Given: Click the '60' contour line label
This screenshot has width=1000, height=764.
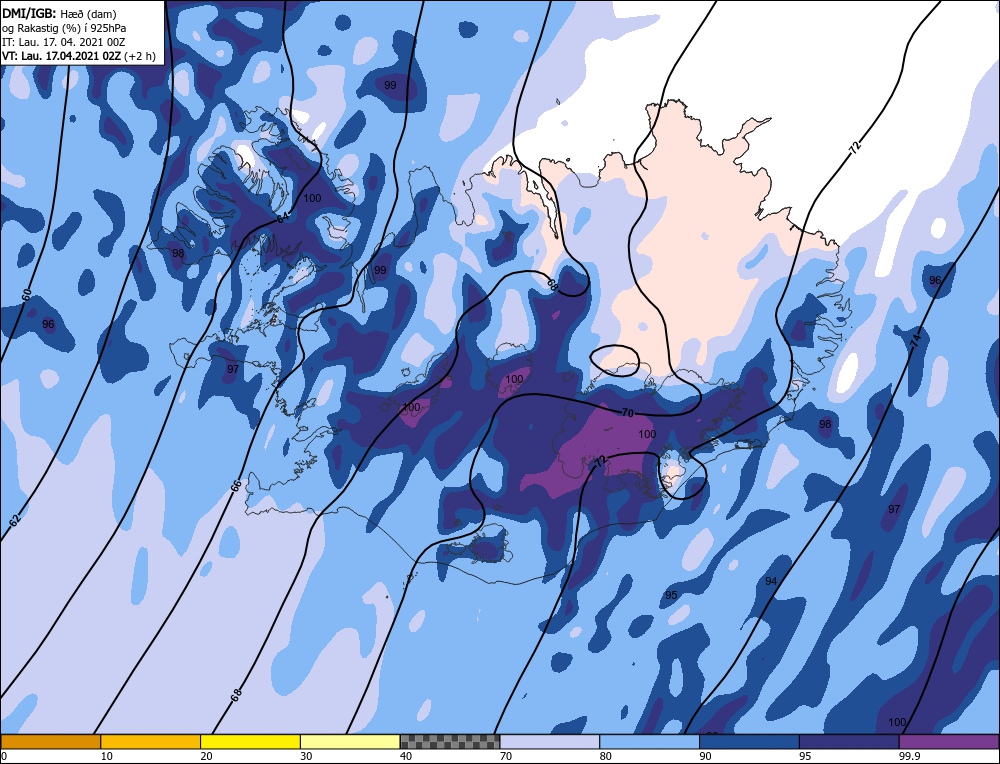Looking at the screenshot, I should 26,295.
